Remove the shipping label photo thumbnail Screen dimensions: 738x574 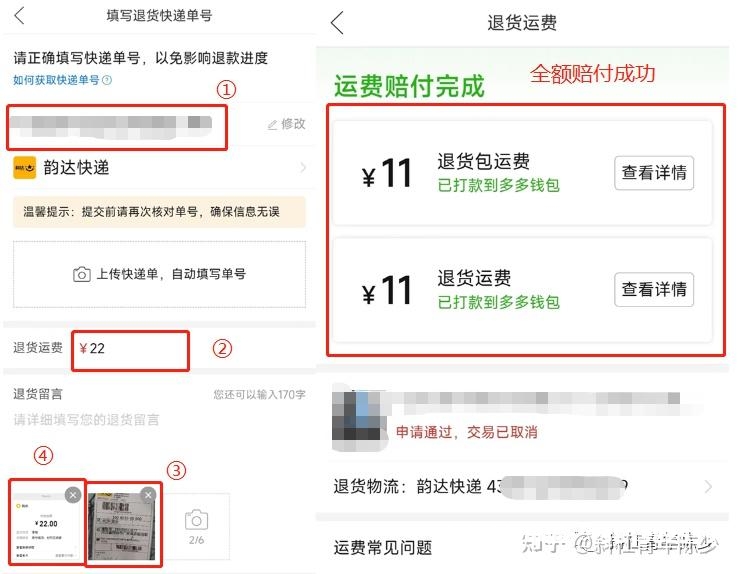[x=148, y=494]
